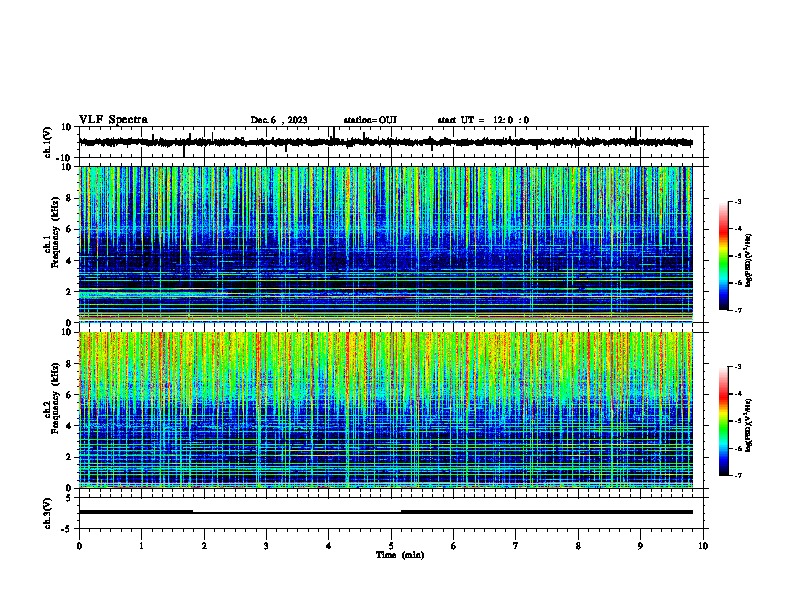Image resolution: width=792 pixels, height=612 pixels.
Task: Click the ch.1 spectrogram color bar
Action: 724,256
